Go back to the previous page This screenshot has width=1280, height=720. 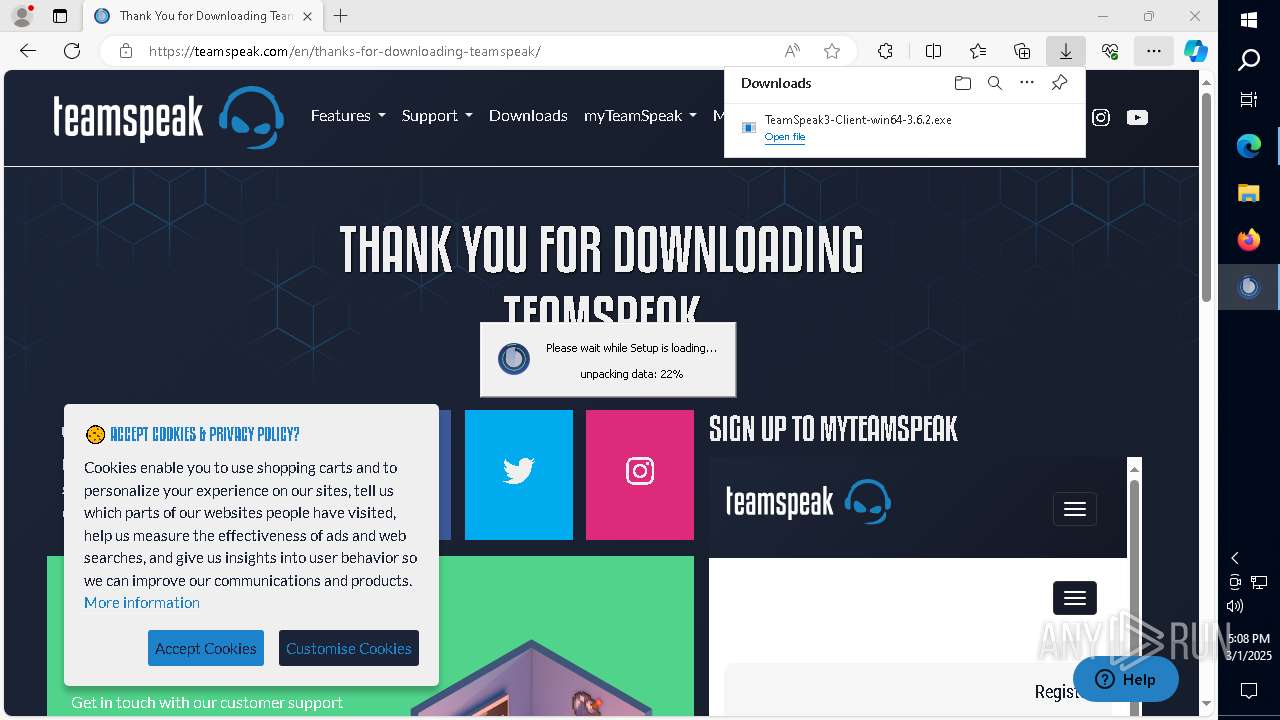tap(28, 51)
